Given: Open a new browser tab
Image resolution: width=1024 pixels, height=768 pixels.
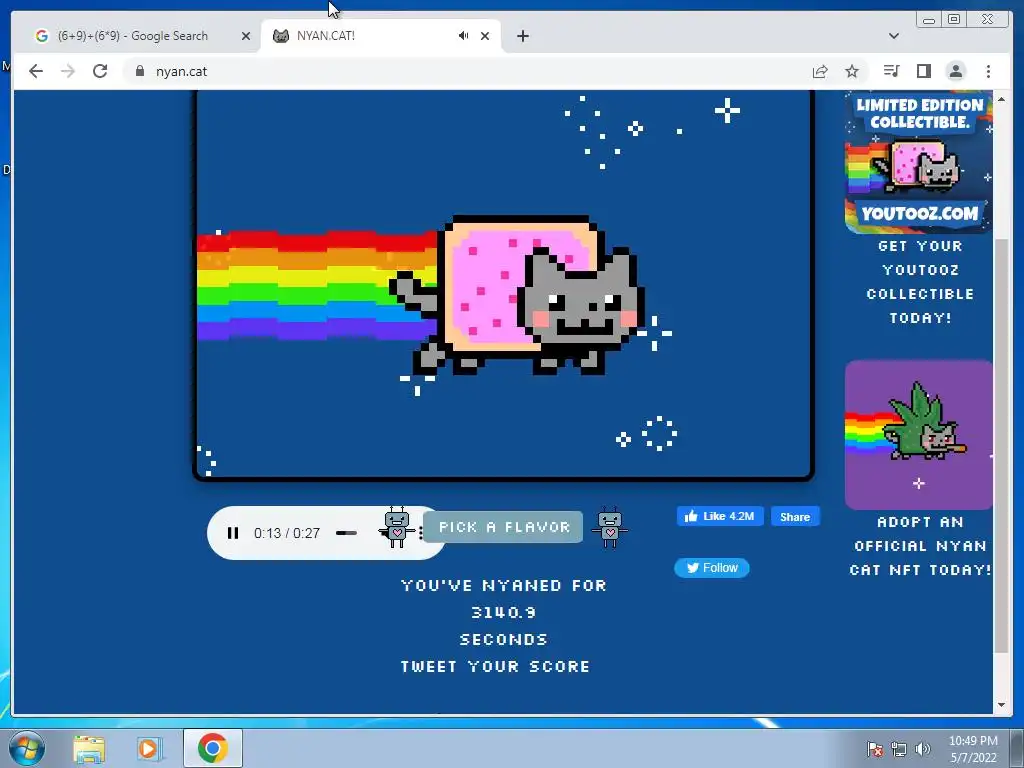Looking at the screenshot, I should (x=522, y=36).
